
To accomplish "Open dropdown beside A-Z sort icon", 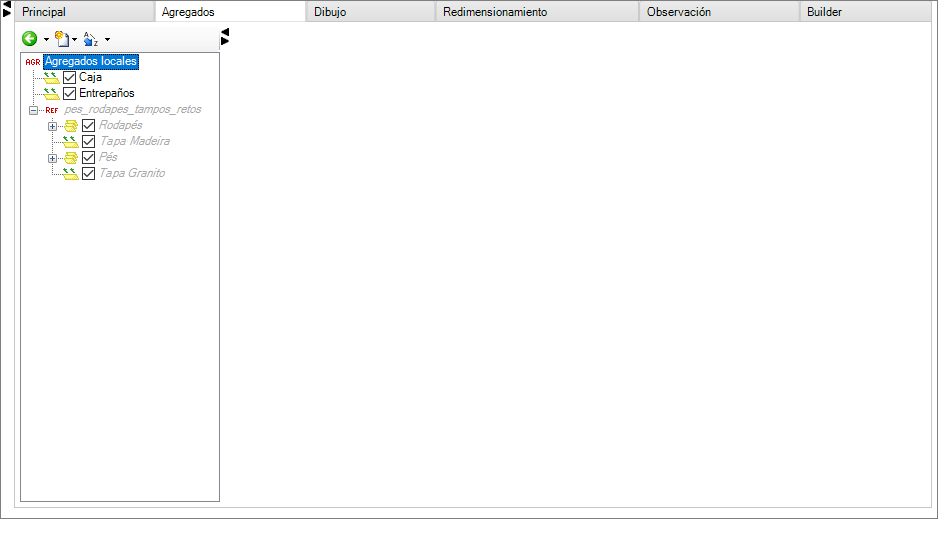I will click(108, 40).
